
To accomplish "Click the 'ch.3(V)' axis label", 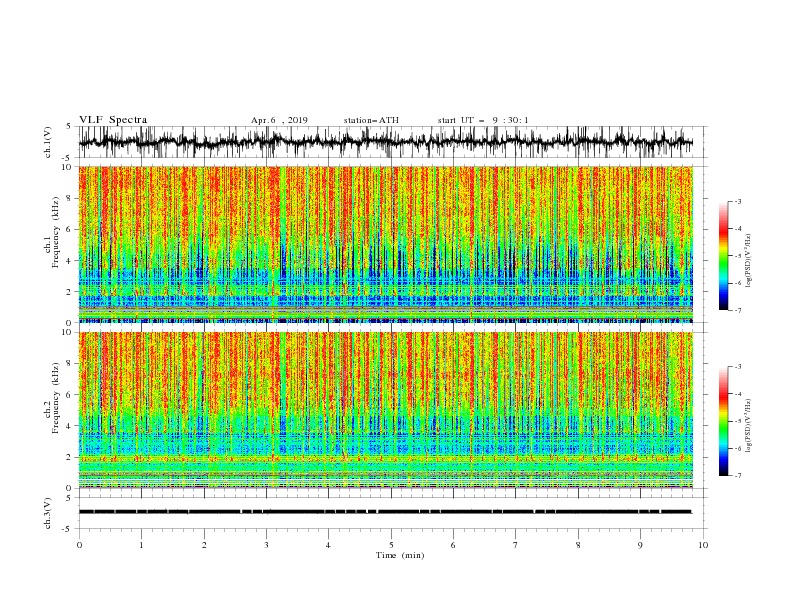I will point(48,513).
